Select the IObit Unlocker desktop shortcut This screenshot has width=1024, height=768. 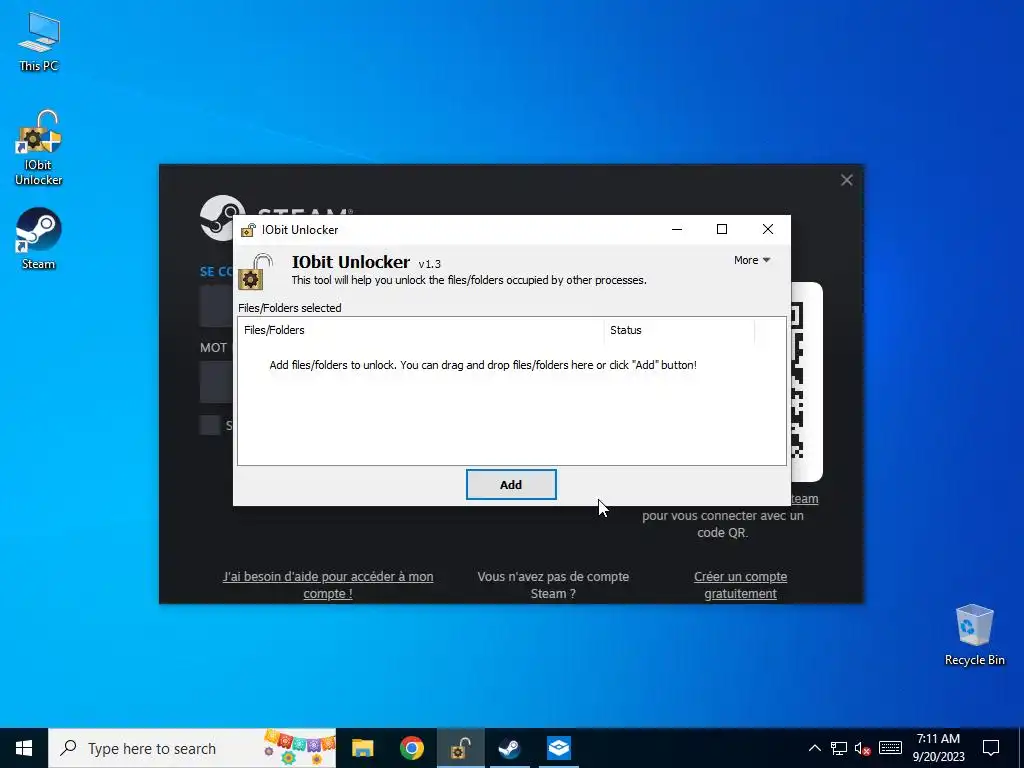pyautogui.click(x=39, y=148)
